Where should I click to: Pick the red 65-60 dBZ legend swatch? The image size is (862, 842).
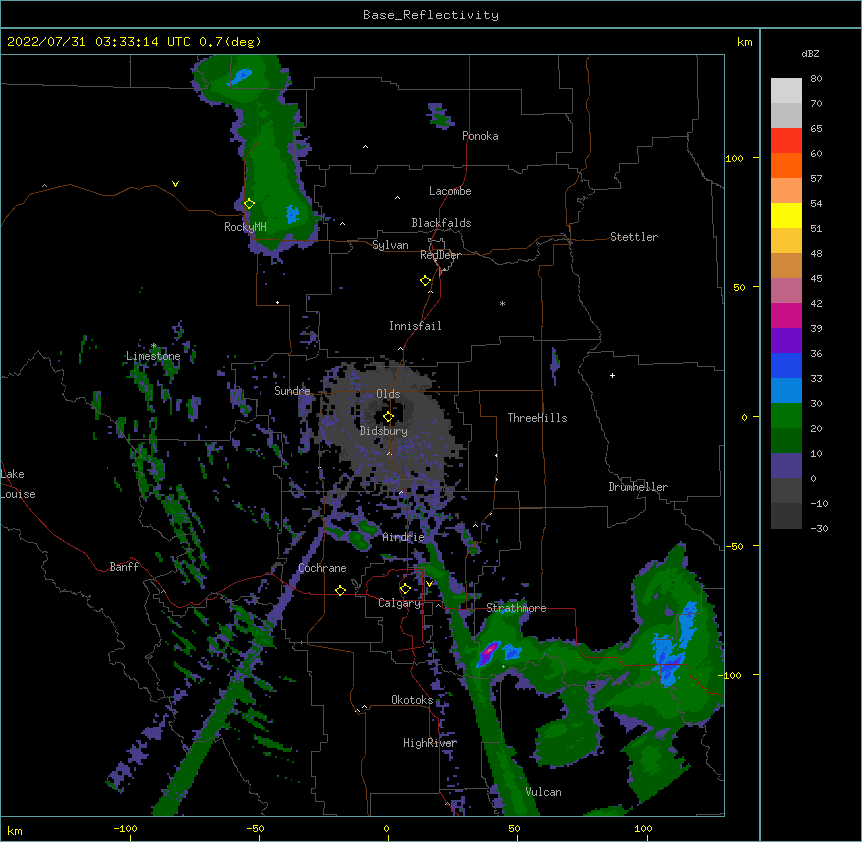click(786, 140)
